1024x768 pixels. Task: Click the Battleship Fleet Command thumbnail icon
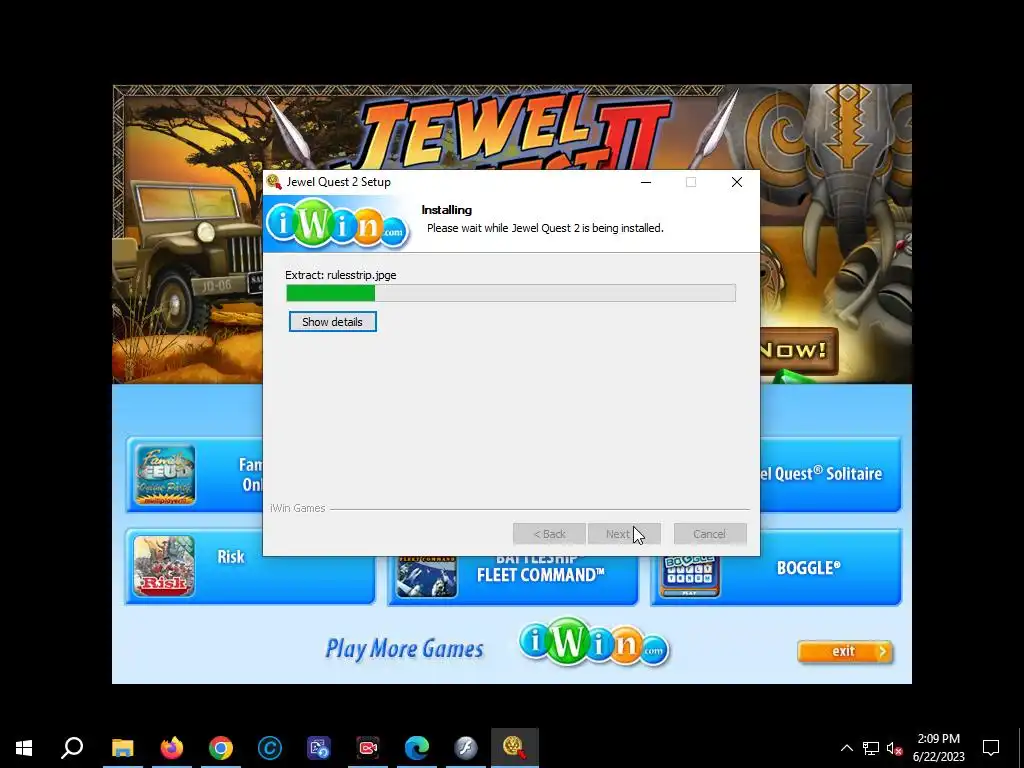(426, 577)
